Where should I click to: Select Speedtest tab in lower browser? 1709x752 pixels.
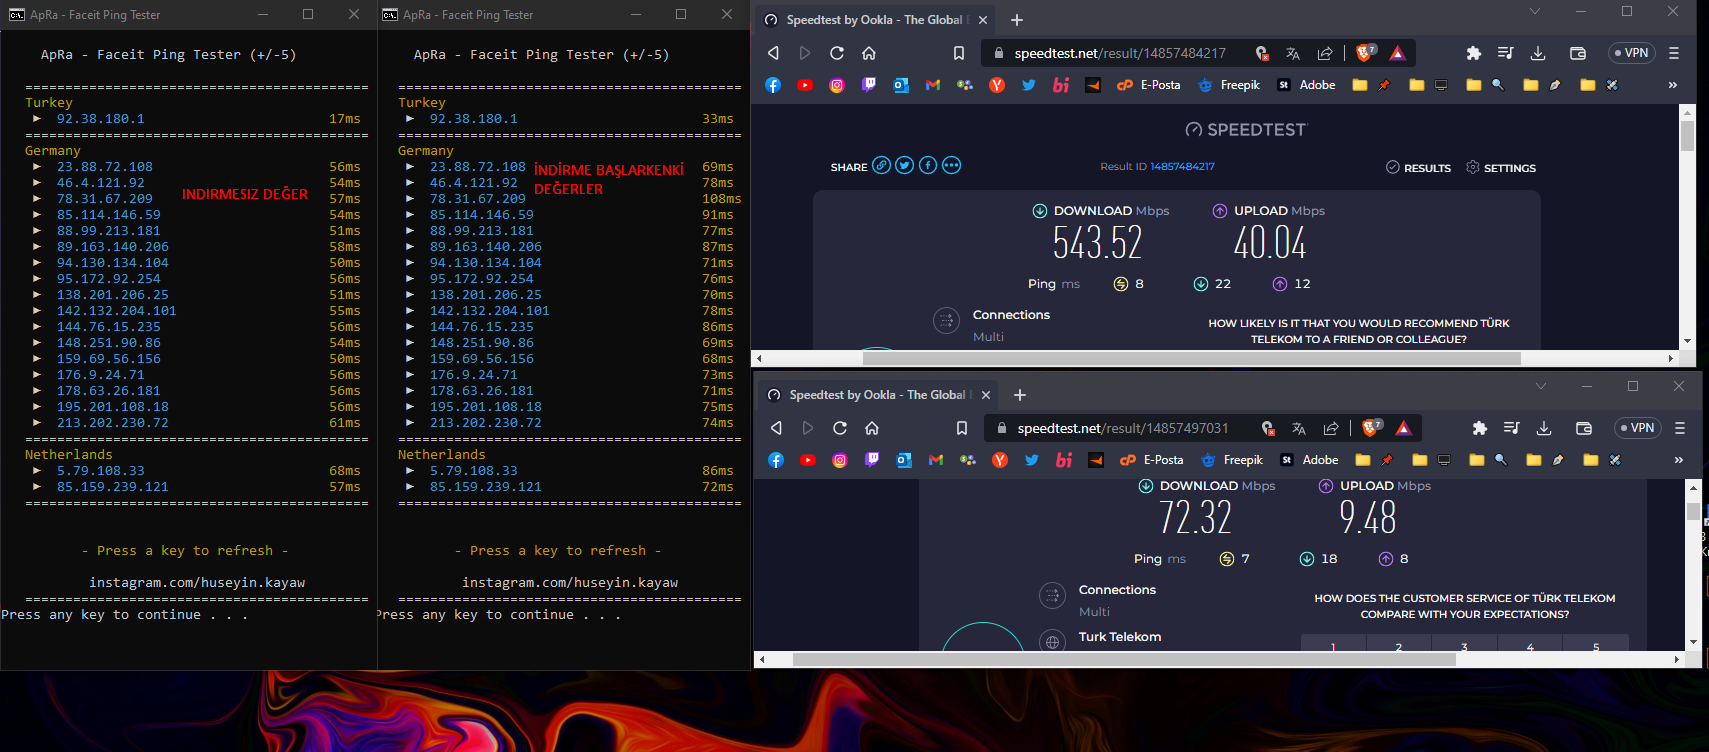[878, 395]
